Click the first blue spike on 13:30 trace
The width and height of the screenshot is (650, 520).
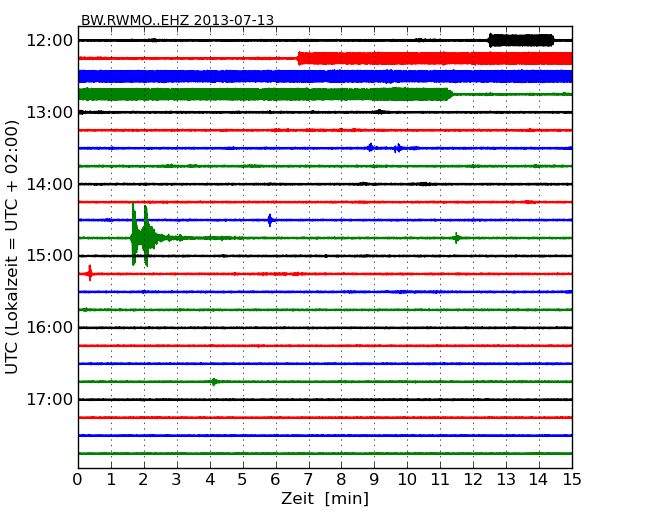tap(370, 148)
